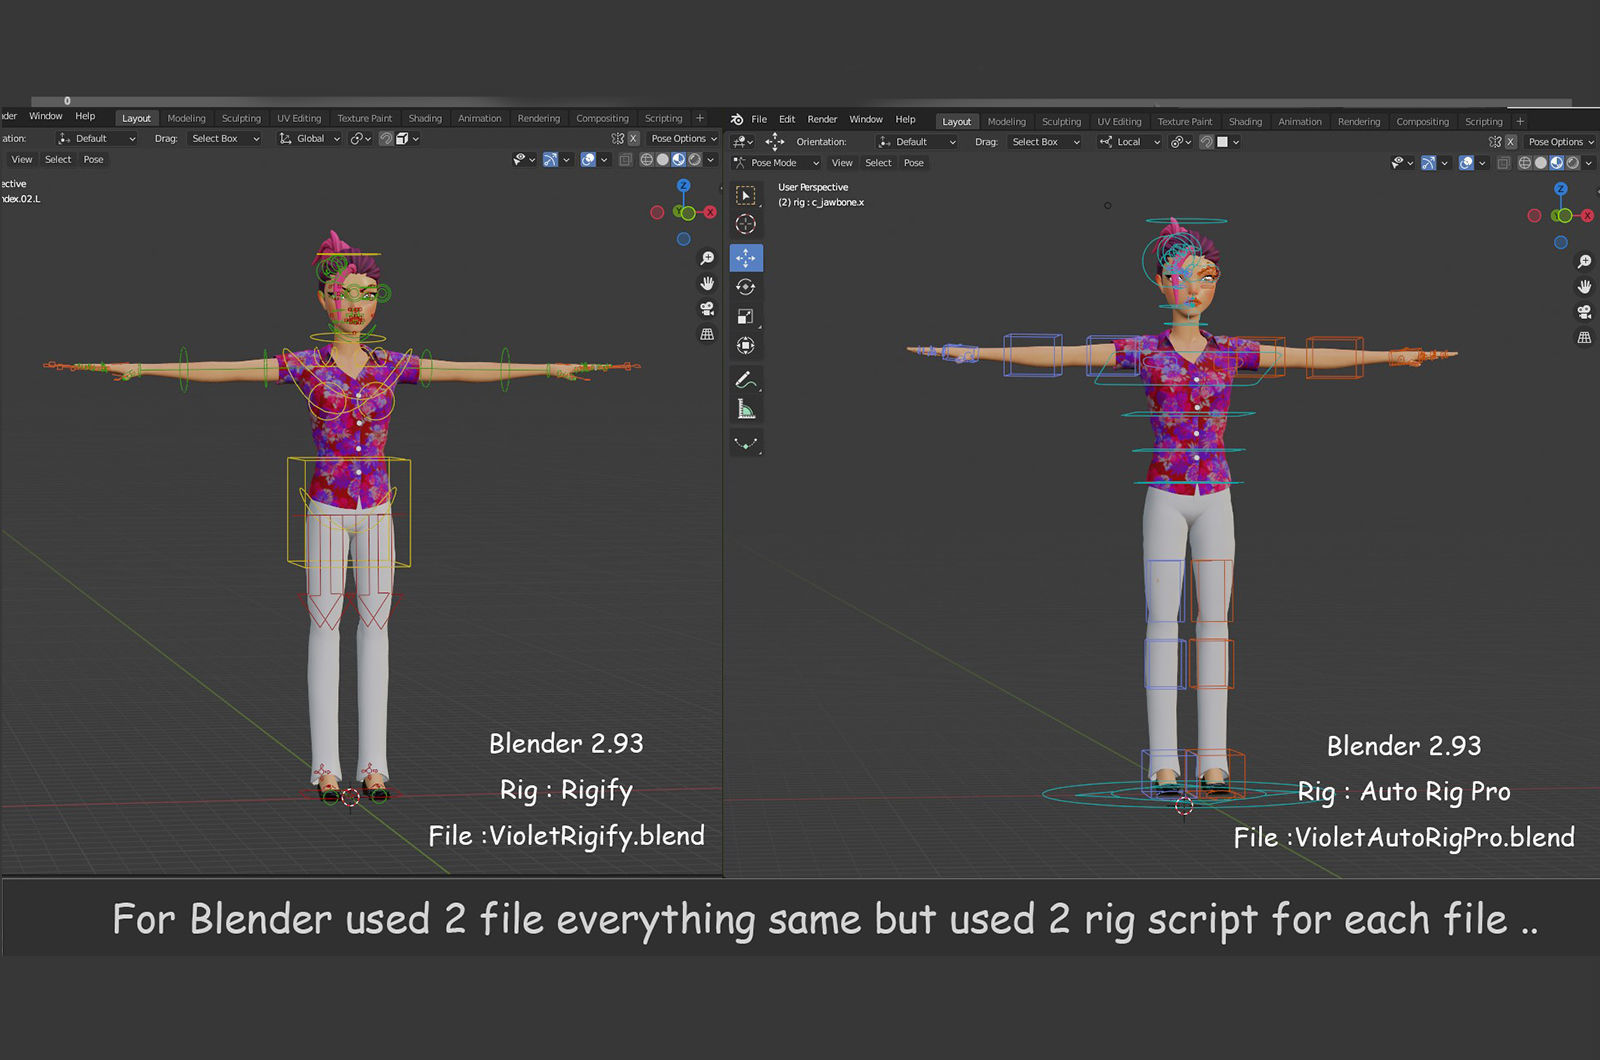Toggle X-axis mirror in right header

[1511, 142]
